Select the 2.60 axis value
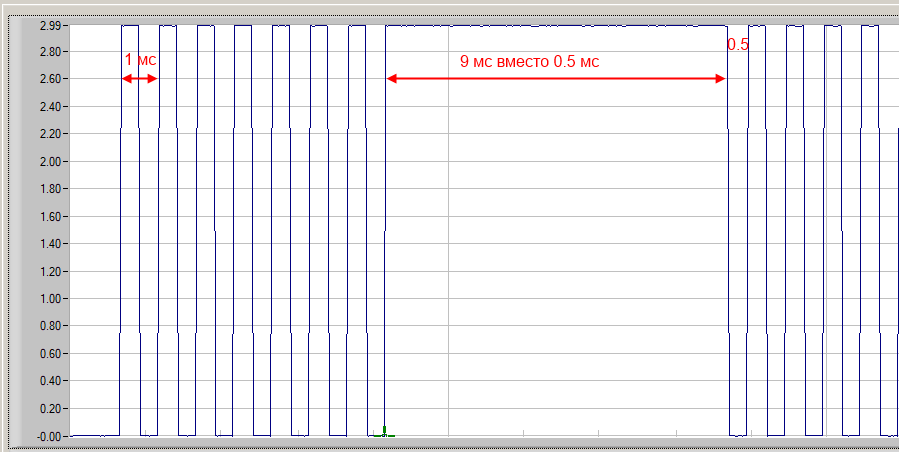 tap(50, 79)
